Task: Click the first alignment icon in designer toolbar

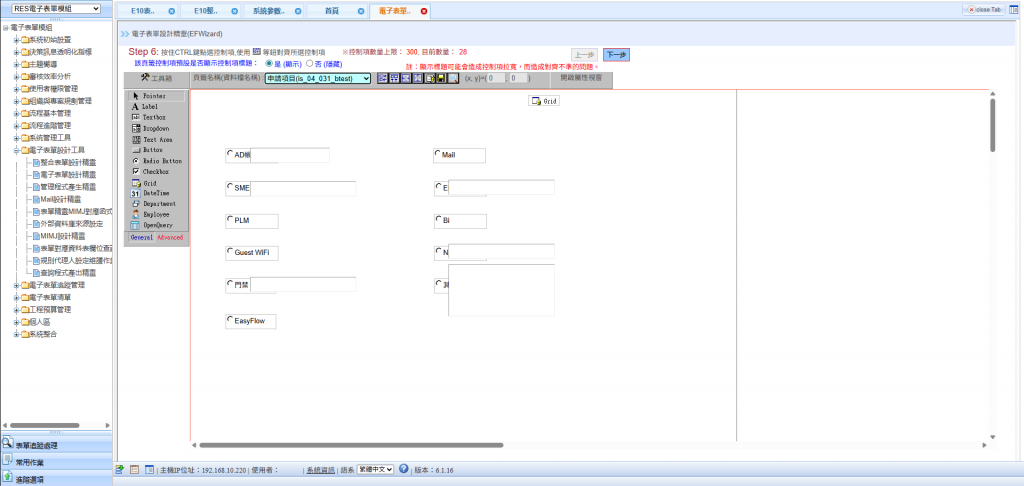Action: (x=383, y=78)
